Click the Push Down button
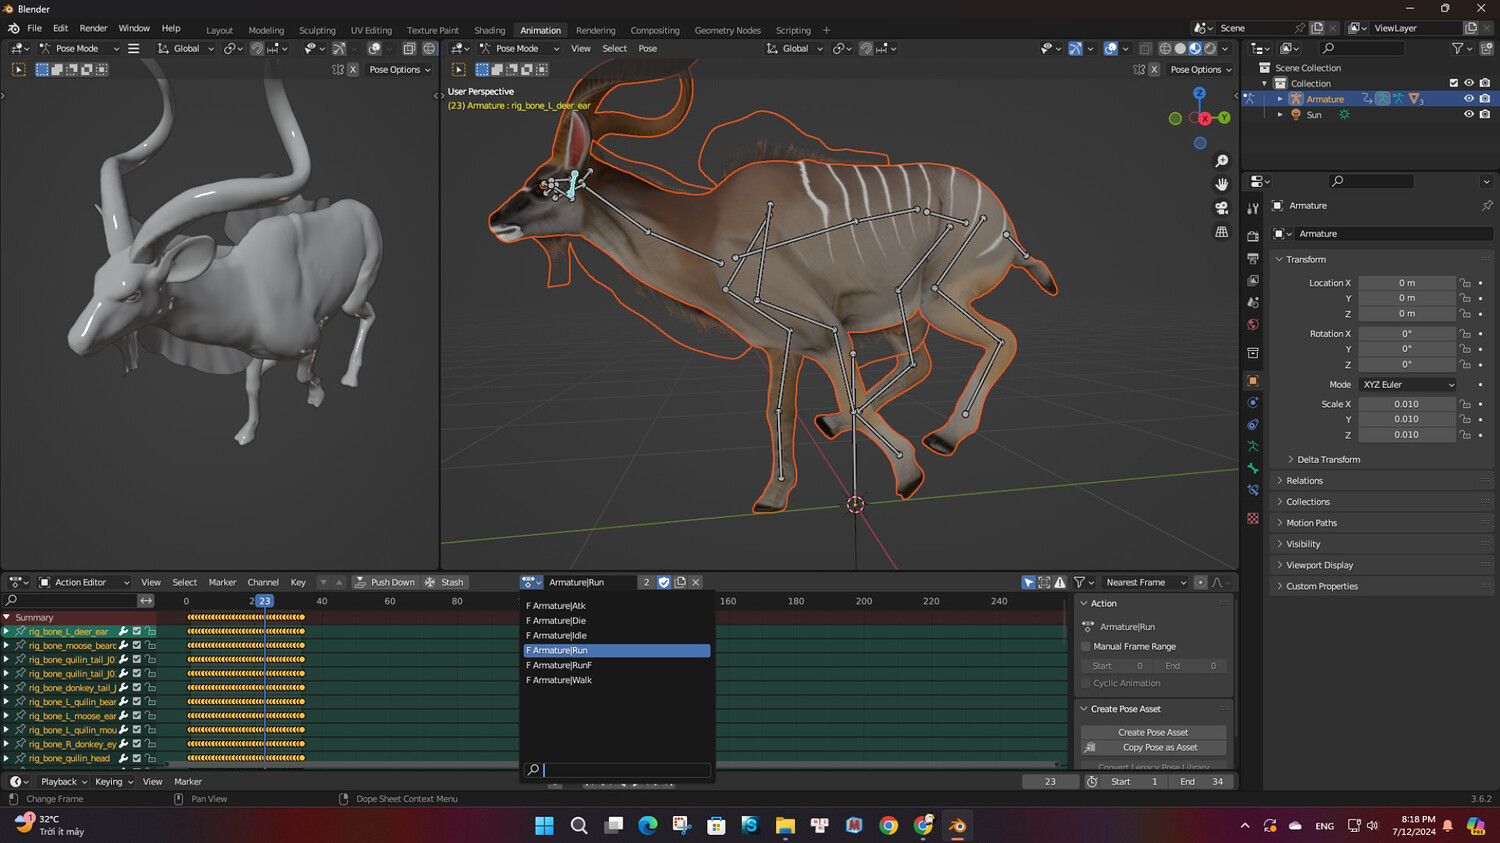This screenshot has width=1500, height=843. (385, 582)
